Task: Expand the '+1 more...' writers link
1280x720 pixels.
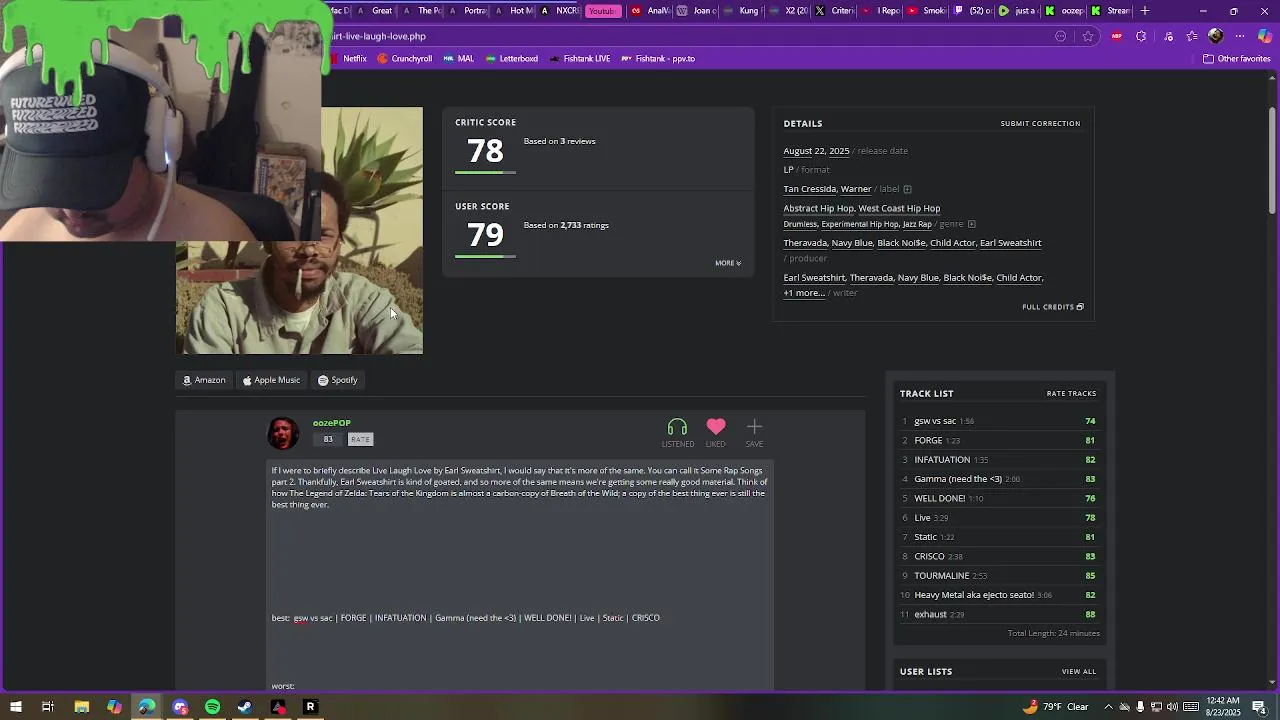Action: pos(804,293)
